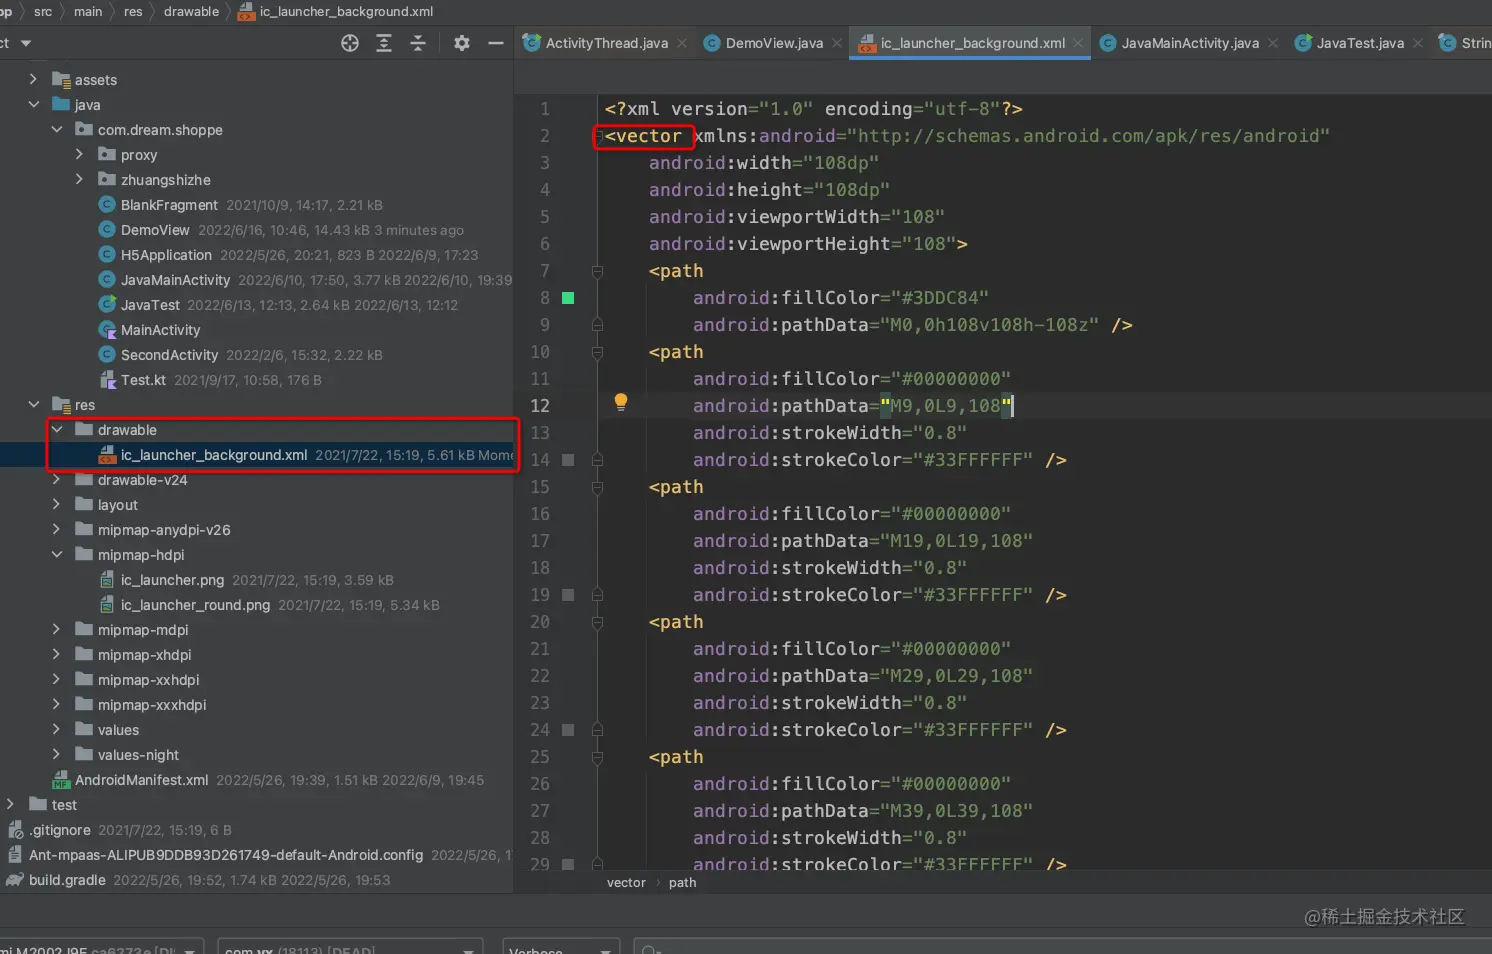Collapse the java folder
Image resolution: width=1492 pixels, height=954 pixels.
point(33,104)
